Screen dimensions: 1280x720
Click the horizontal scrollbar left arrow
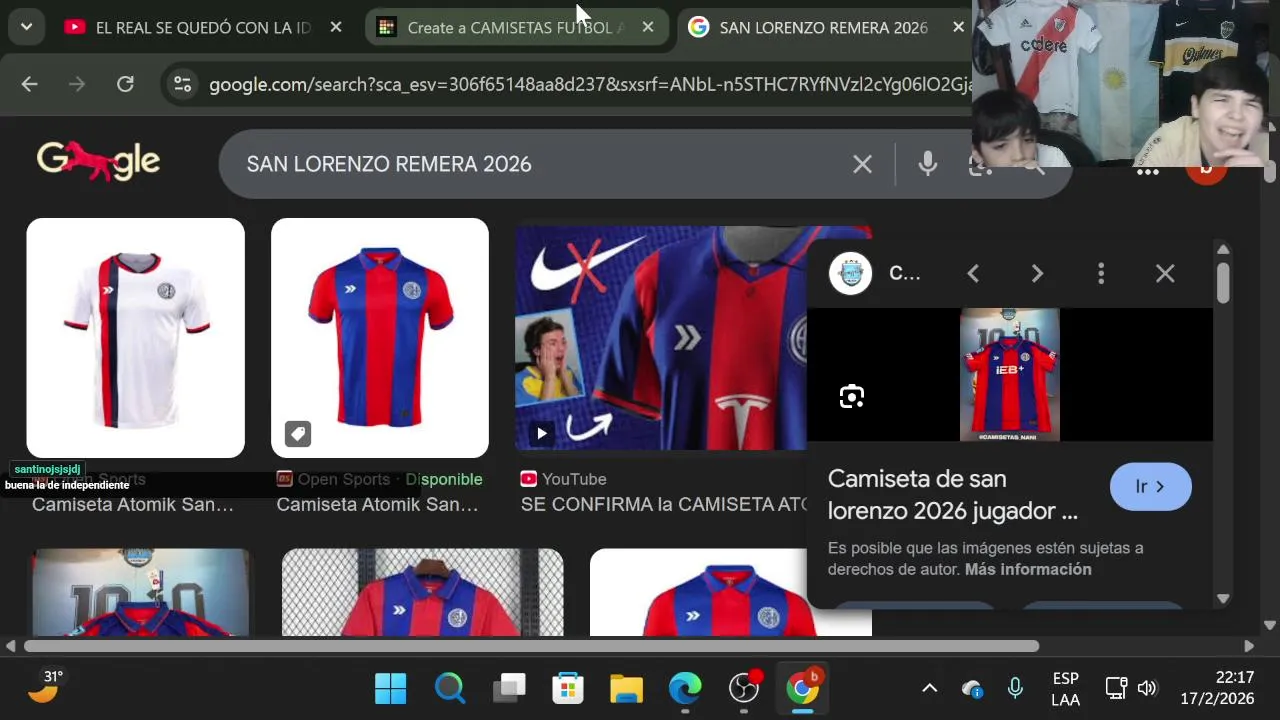pos(10,646)
